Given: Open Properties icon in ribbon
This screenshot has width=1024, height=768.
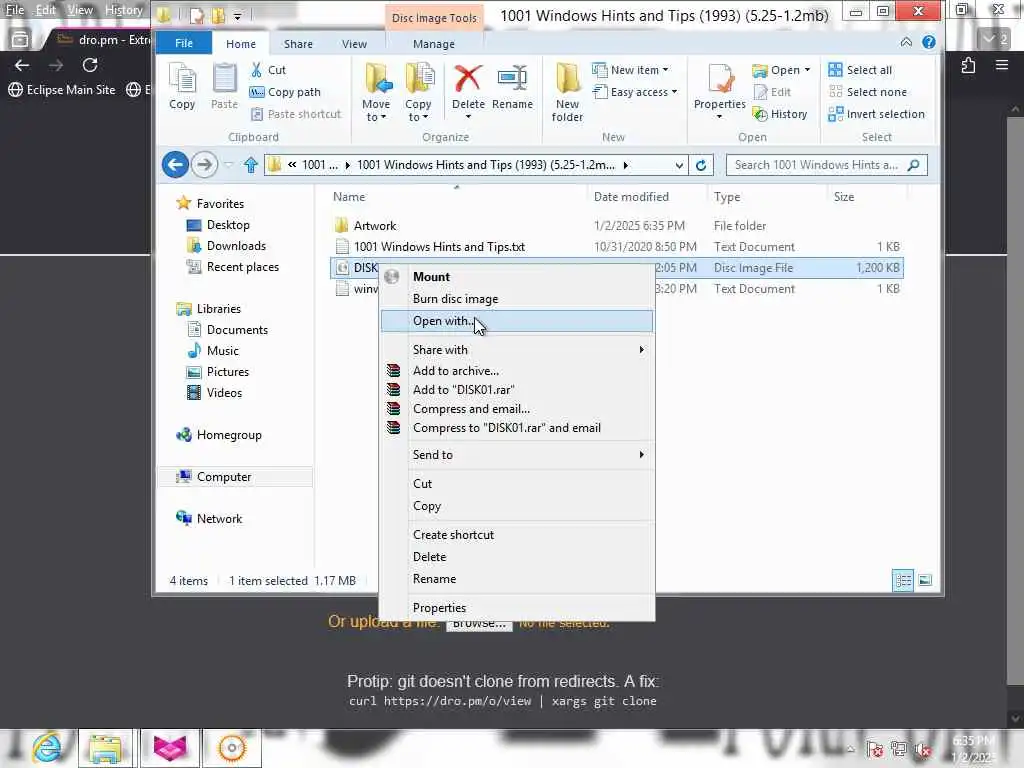Looking at the screenshot, I should coord(719,91).
